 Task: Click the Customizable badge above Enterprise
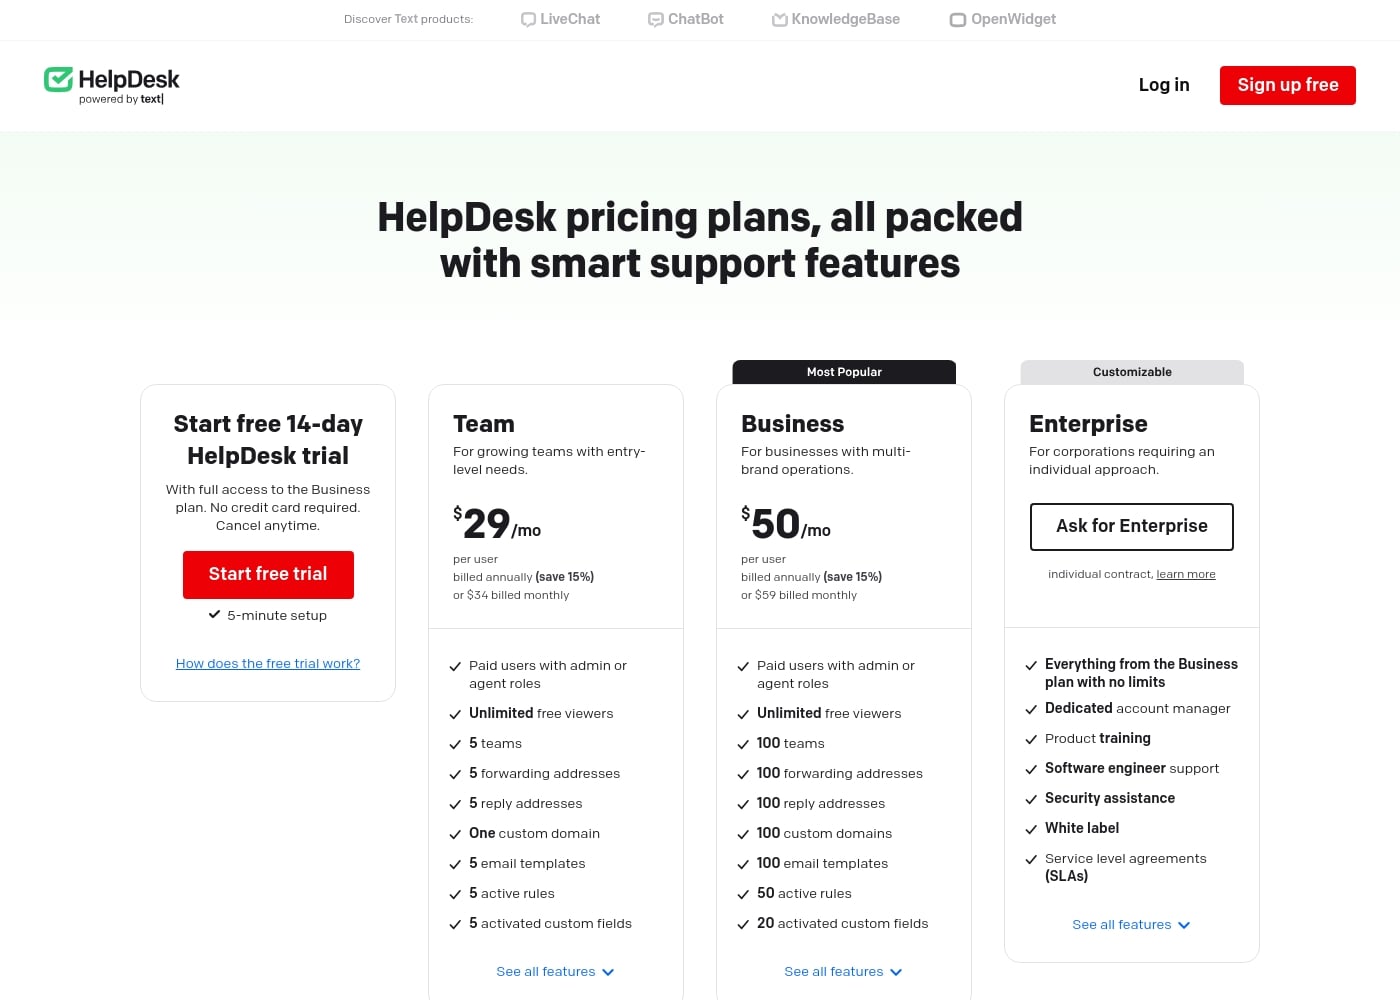point(1131,371)
